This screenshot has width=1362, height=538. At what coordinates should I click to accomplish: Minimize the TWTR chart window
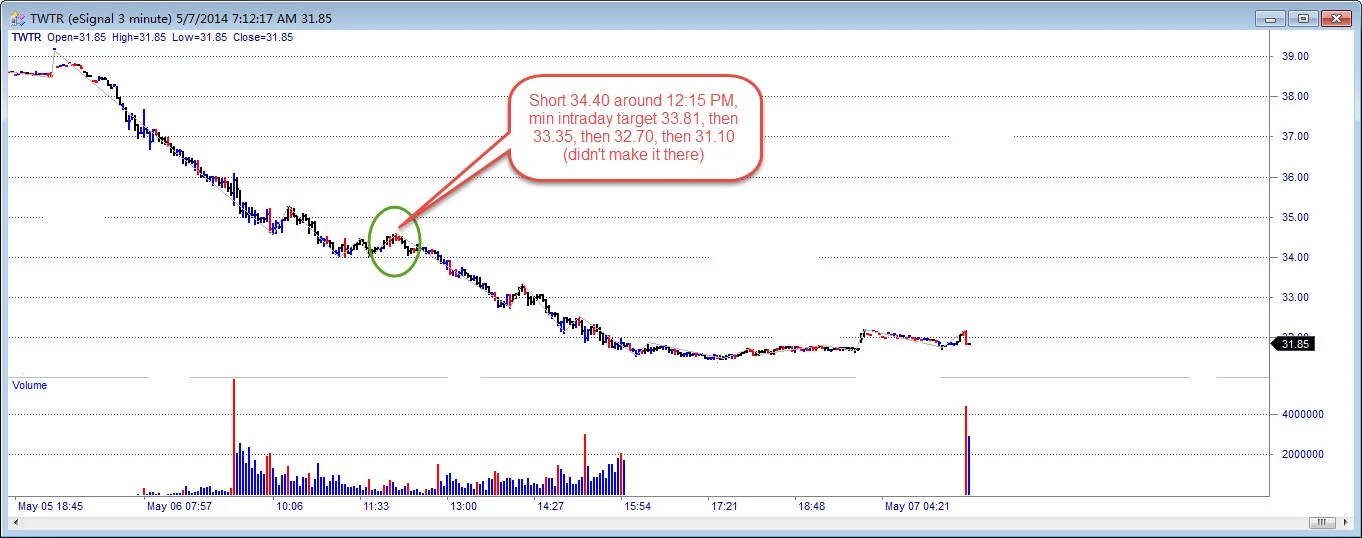click(x=1271, y=18)
